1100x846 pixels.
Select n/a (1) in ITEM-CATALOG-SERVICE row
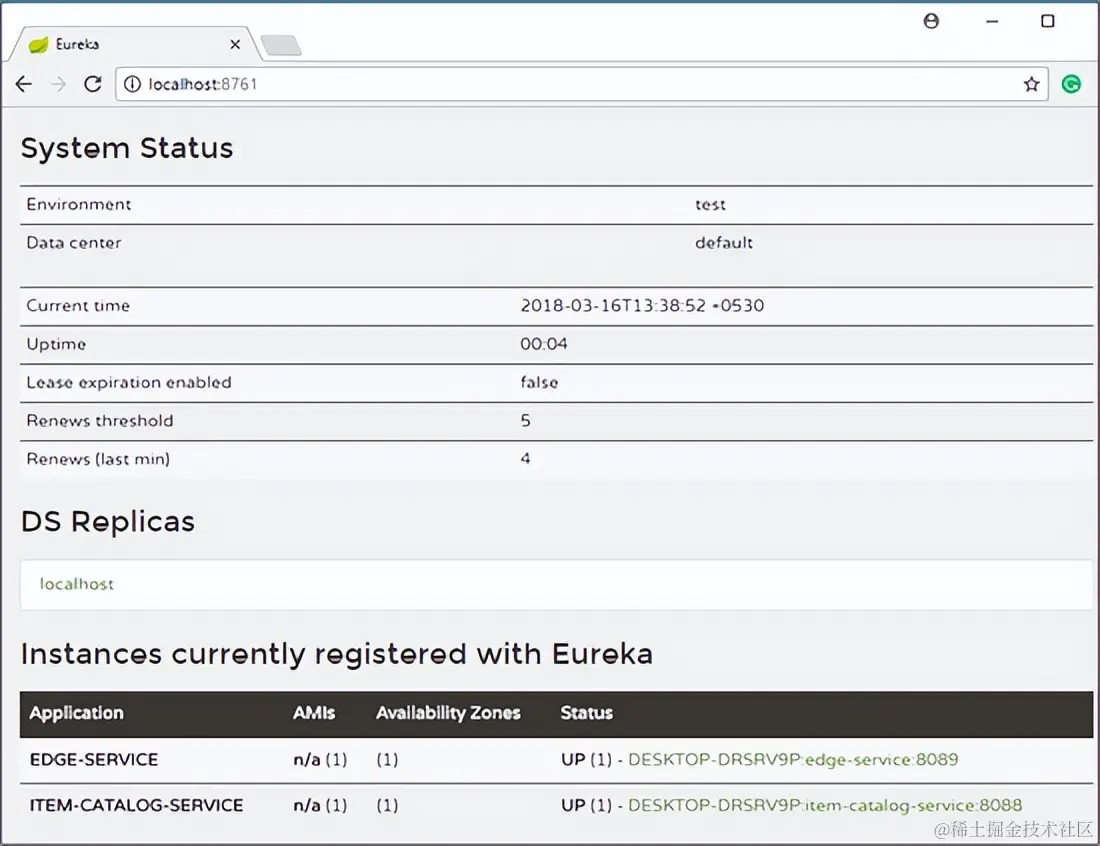pyautogui.click(x=320, y=805)
